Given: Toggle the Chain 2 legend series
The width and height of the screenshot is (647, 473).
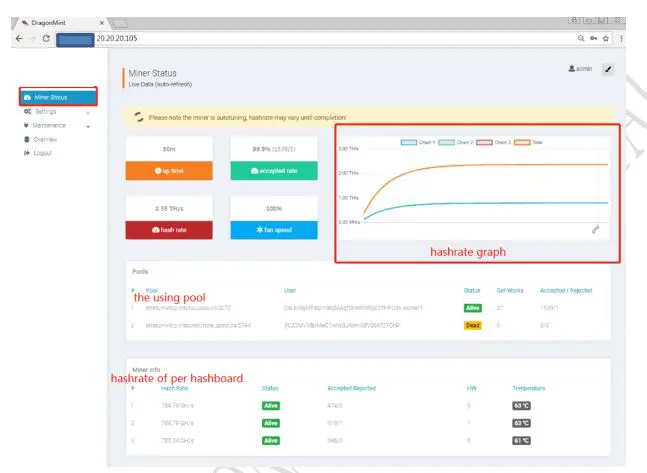Looking at the screenshot, I should point(456,142).
